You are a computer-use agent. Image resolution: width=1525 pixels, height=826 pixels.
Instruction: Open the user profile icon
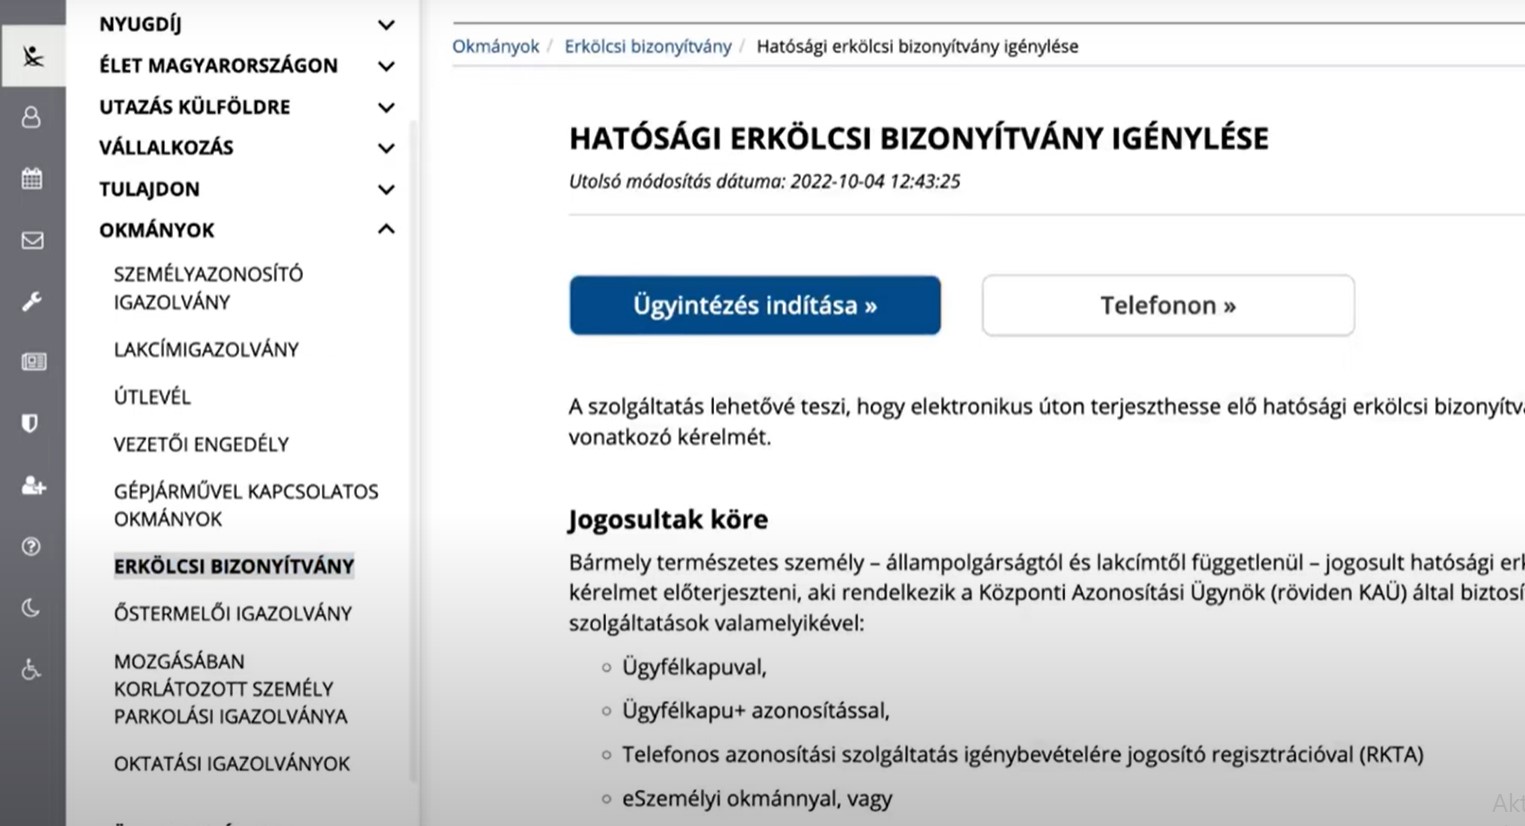coord(32,117)
